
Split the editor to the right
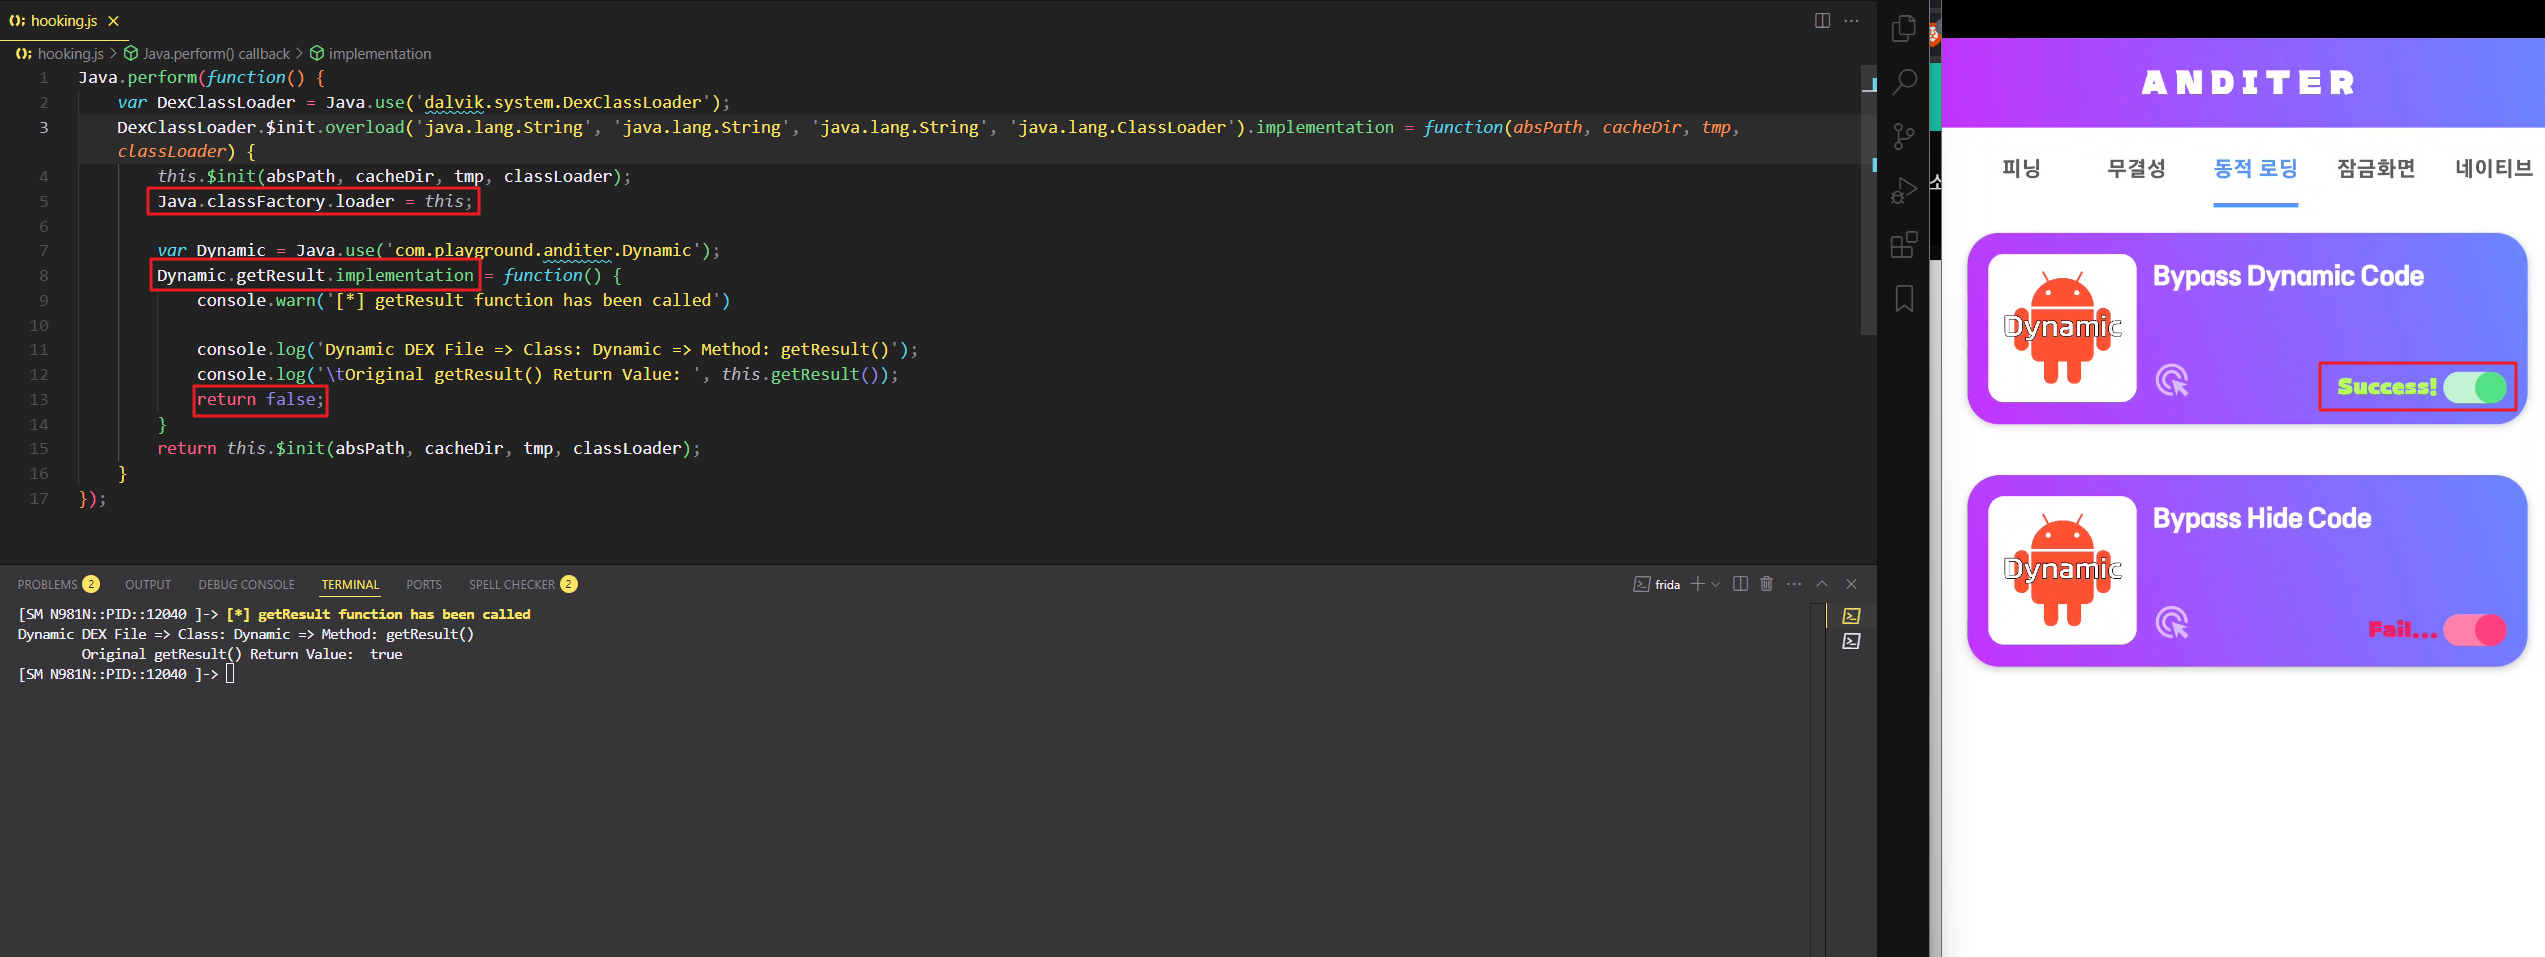pyautogui.click(x=1822, y=20)
